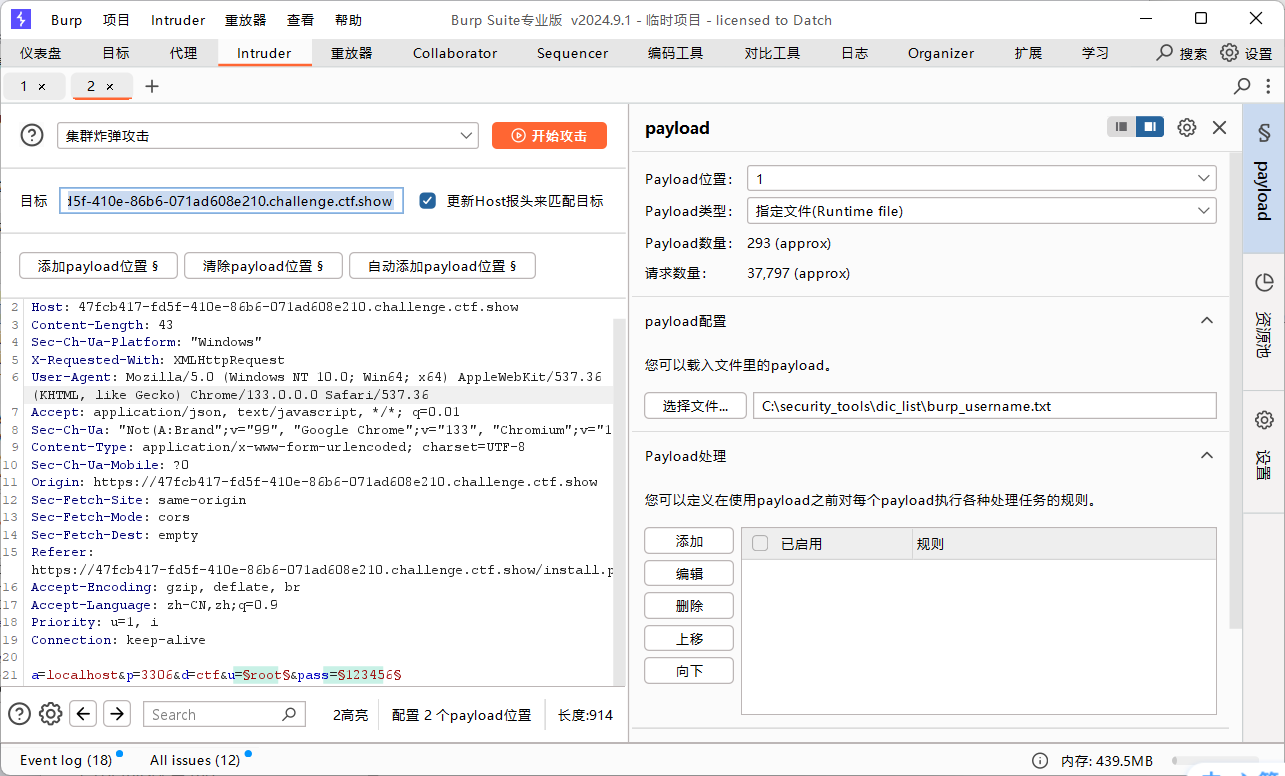This screenshot has width=1285, height=776.
Task: Switch payload panel to split layout icon
Action: [x=1150, y=127]
